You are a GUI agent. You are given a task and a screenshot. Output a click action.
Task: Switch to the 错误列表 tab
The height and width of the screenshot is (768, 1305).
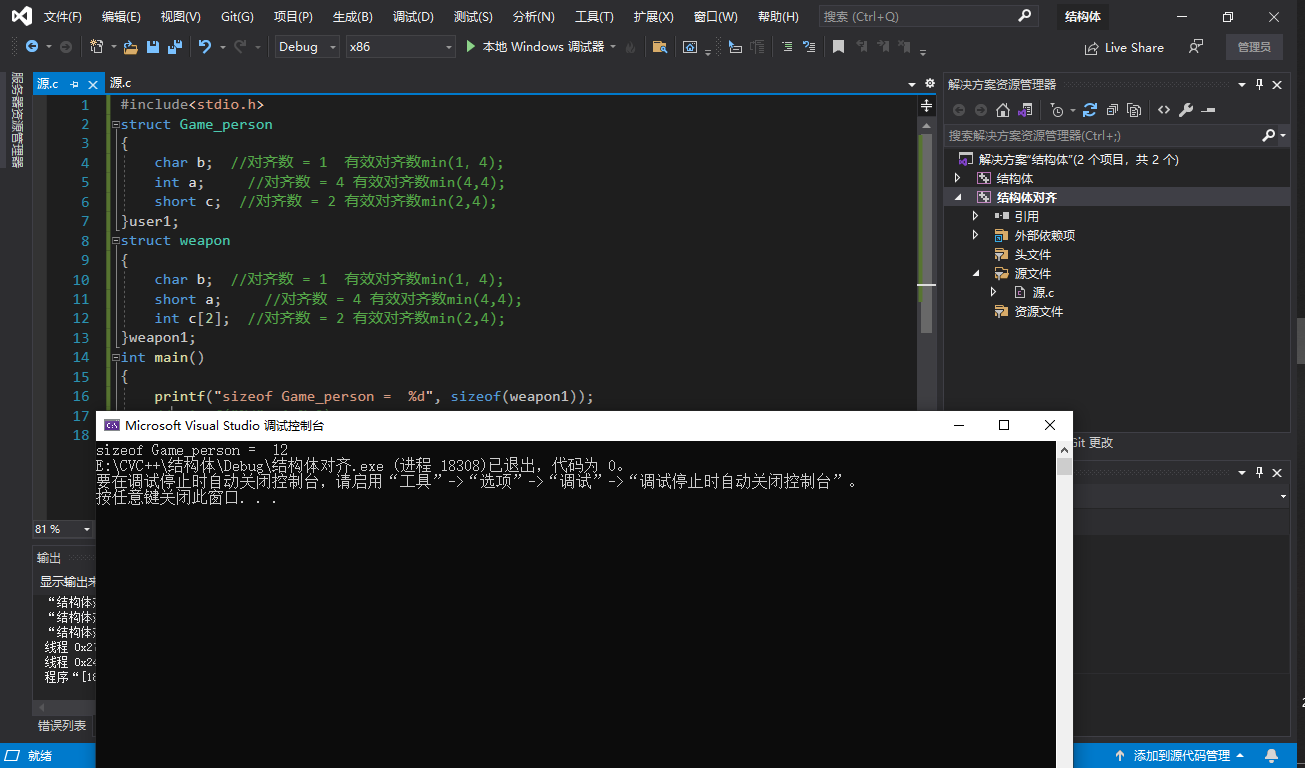pyautogui.click(x=62, y=726)
